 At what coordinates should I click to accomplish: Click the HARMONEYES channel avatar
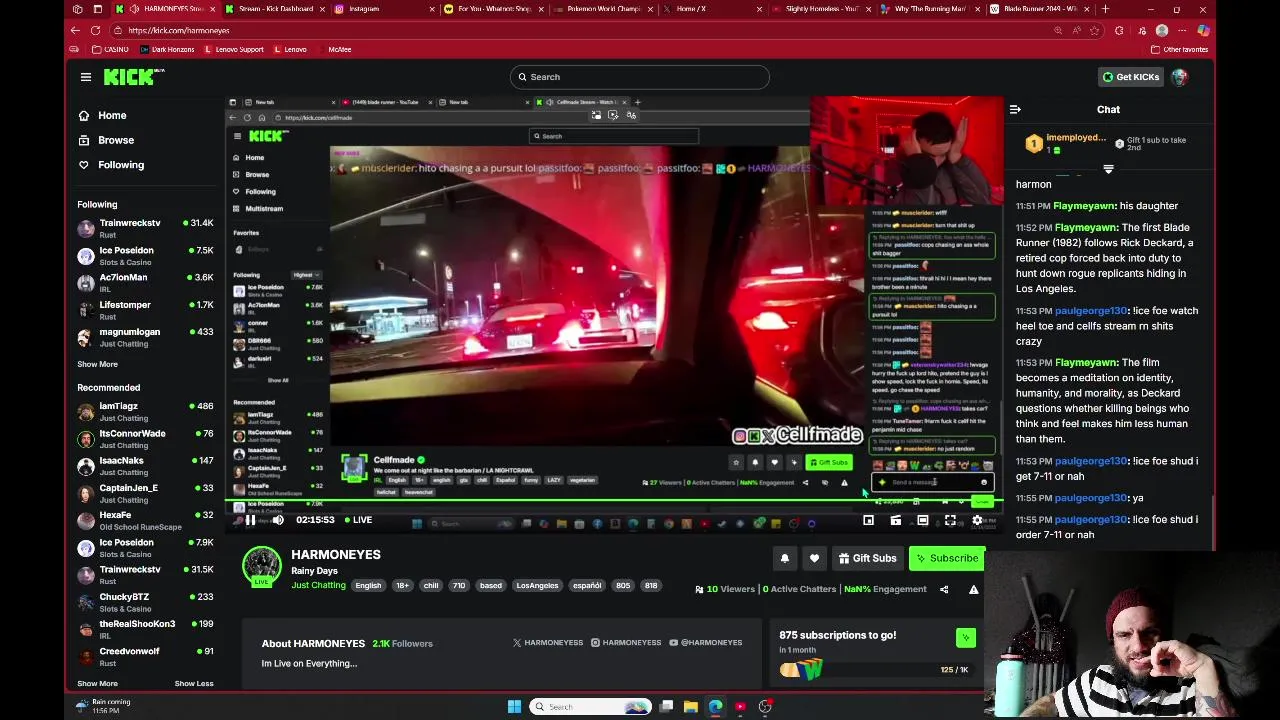(262, 566)
